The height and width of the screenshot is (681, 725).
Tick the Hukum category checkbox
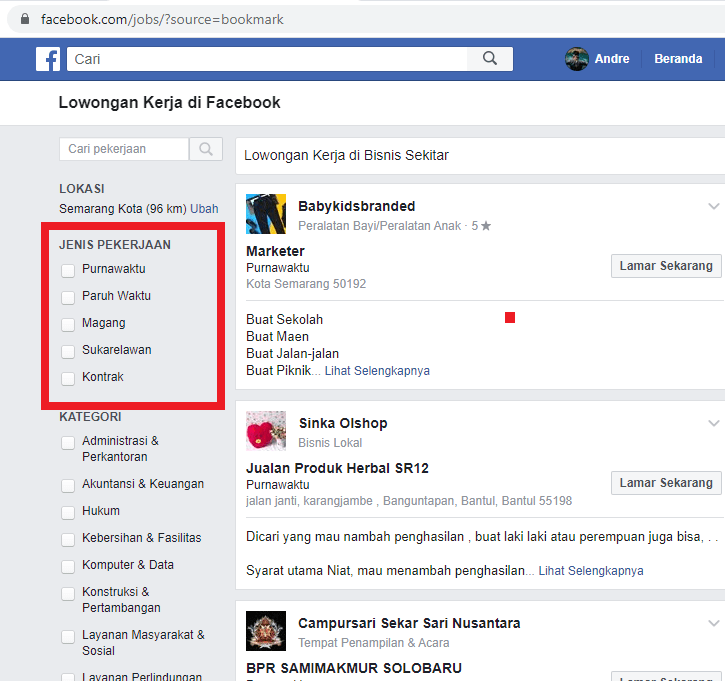[68, 512]
